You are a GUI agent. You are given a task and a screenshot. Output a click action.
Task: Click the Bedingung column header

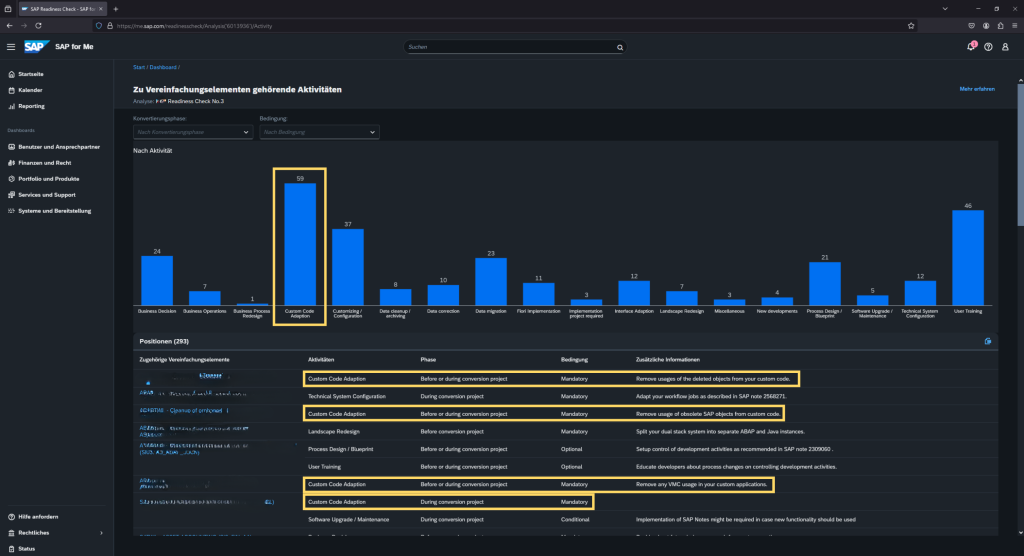[574, 359]
